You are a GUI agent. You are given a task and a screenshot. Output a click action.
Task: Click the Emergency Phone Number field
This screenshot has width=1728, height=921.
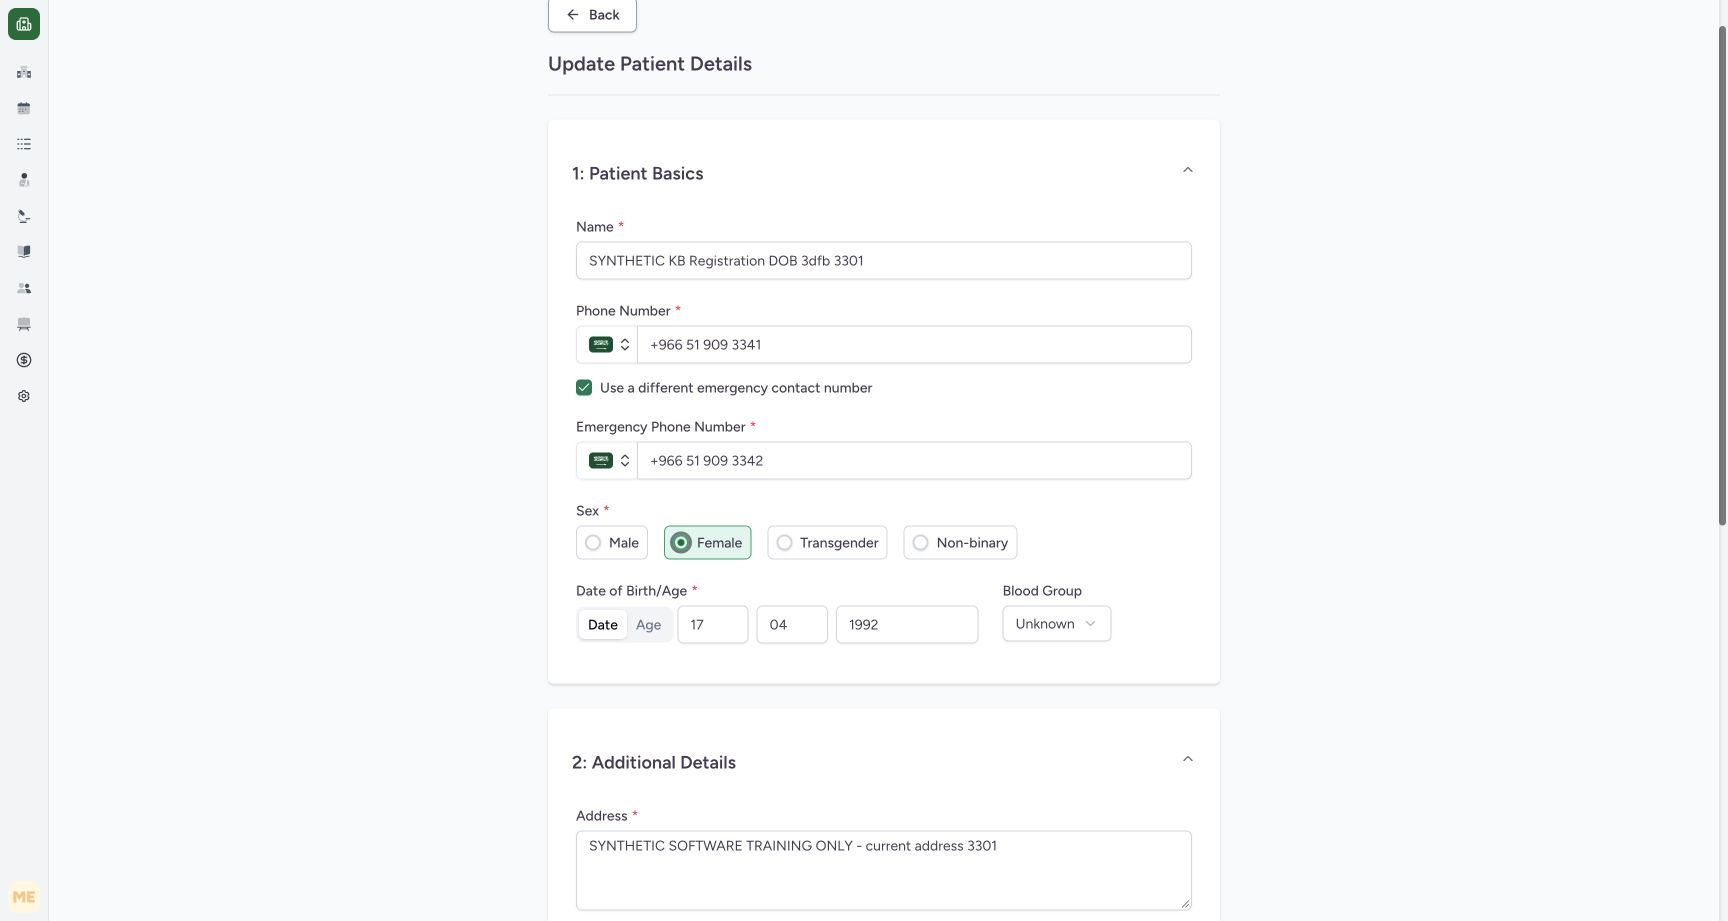[x=914, y=461]
